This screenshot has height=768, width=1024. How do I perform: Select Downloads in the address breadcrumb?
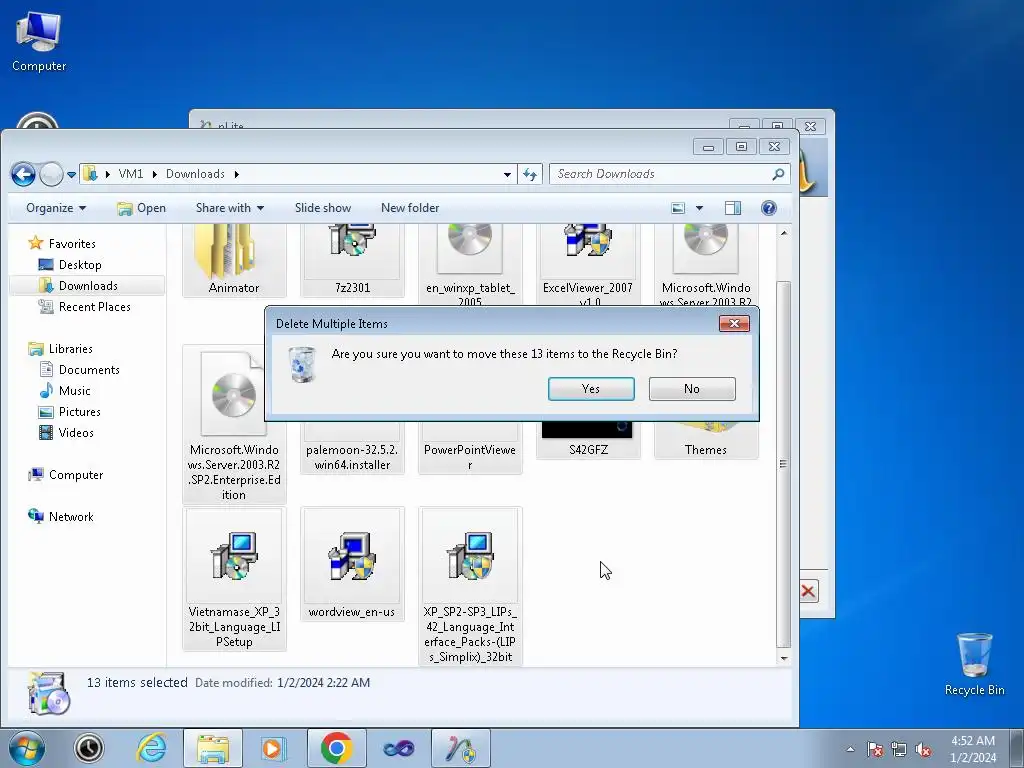(x=195, y=174)
